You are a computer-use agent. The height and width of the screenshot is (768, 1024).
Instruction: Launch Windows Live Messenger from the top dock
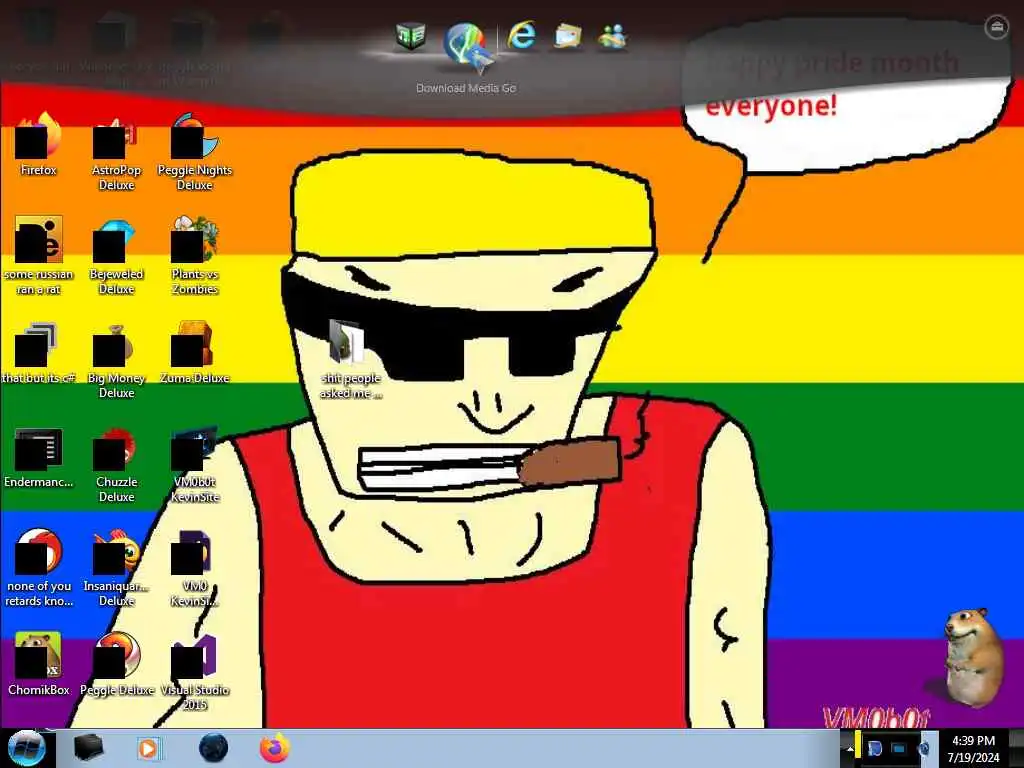612,37
